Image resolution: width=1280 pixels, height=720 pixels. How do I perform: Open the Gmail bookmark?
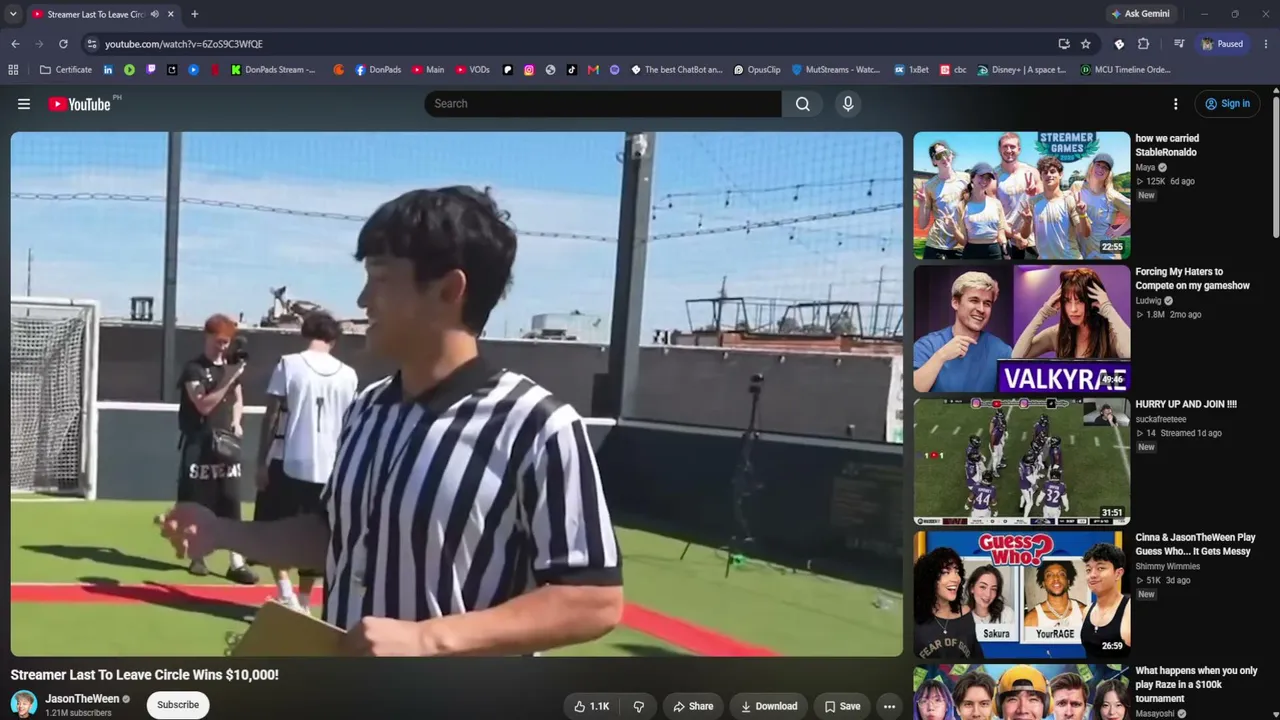pyautogui.click(x=593, y=70)
